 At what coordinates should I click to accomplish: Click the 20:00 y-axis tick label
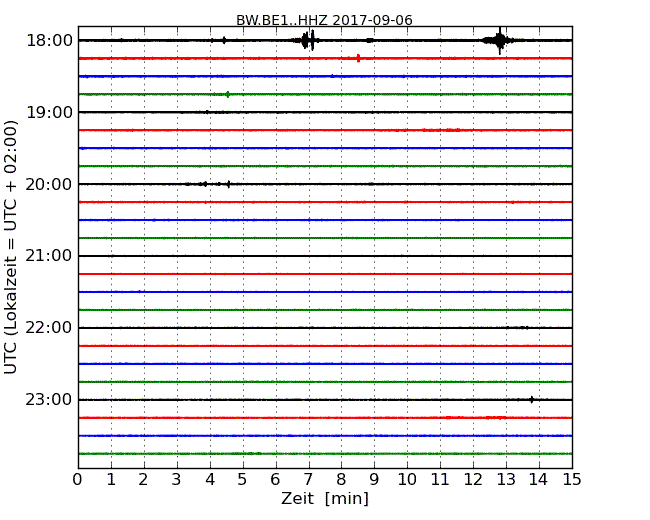click(49, 184)
